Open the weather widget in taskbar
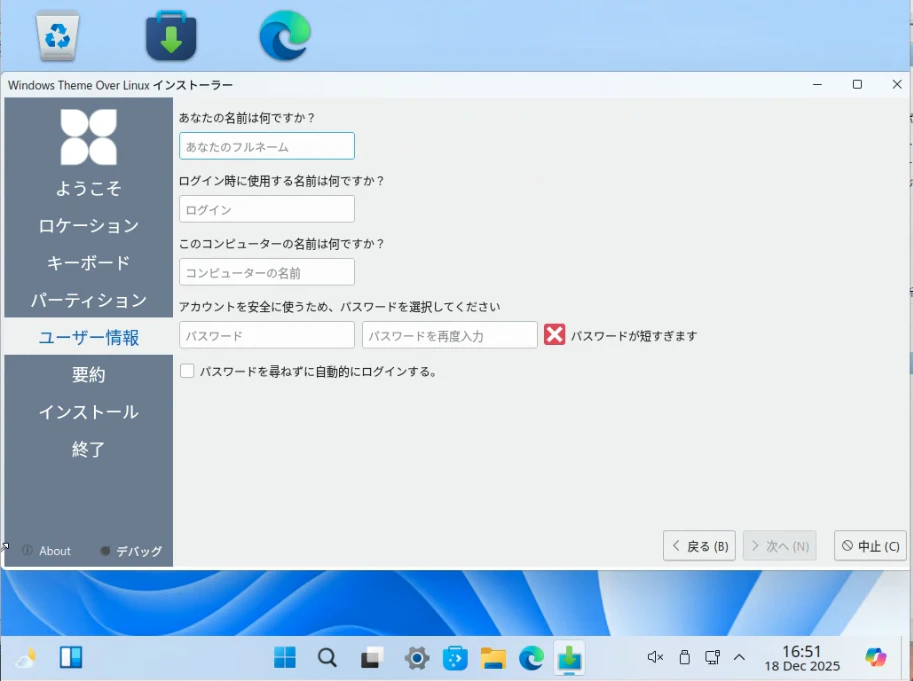 pos(26,658)
